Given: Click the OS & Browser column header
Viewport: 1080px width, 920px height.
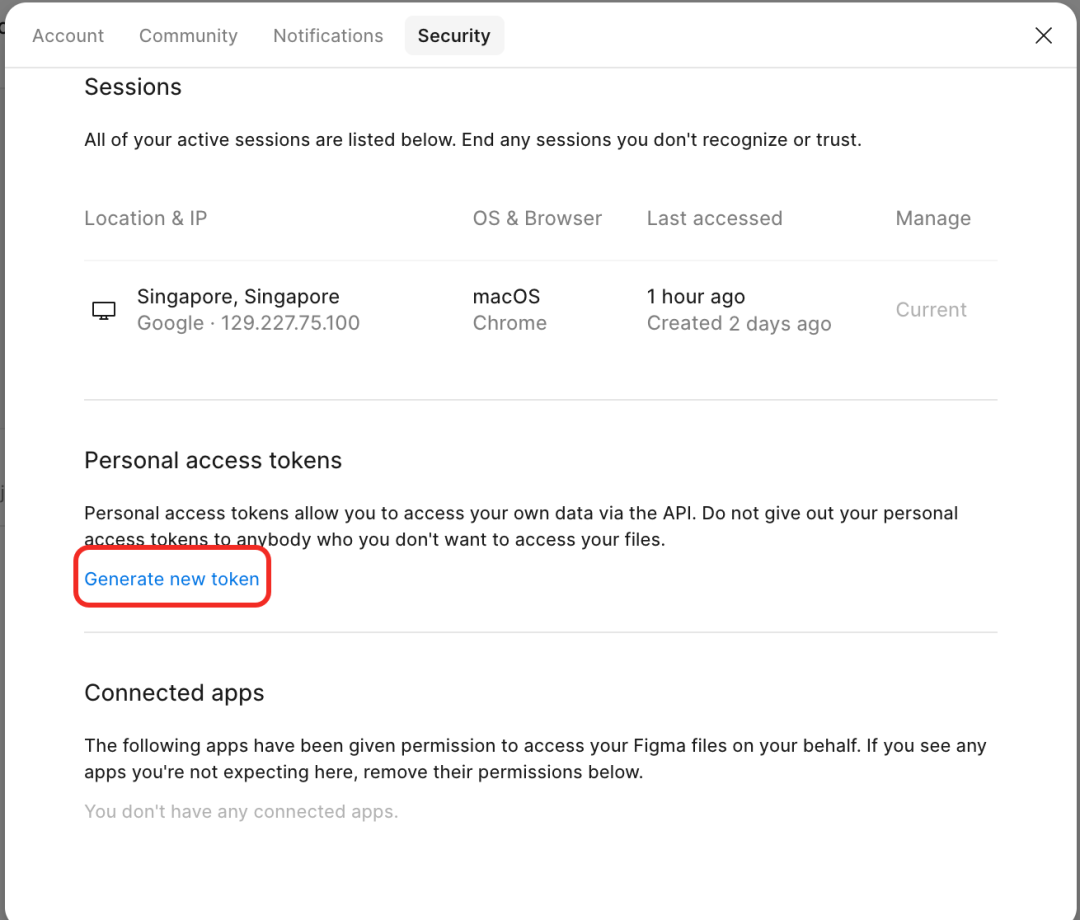Looking at the screenshot, I should (x=537, y=218).
